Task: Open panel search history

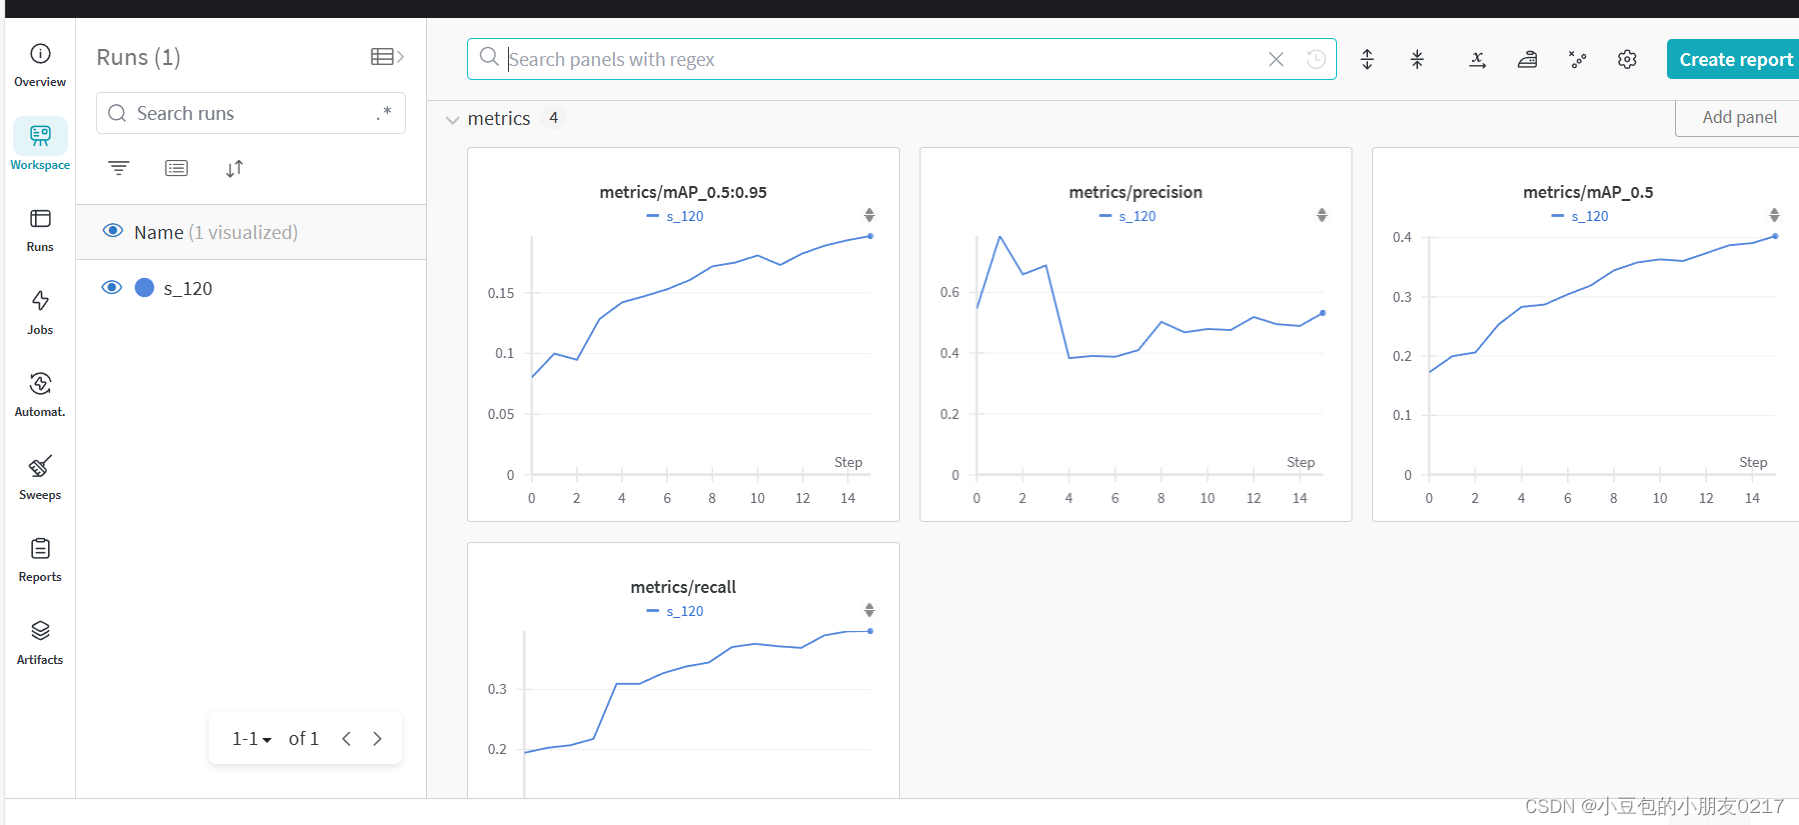Action: coord(1316,59)
